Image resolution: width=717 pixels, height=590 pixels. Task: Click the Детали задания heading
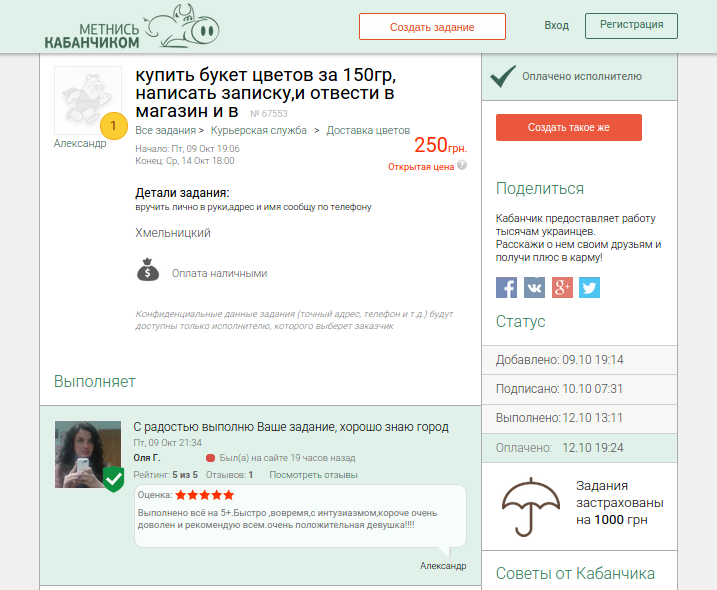point(182,193)
